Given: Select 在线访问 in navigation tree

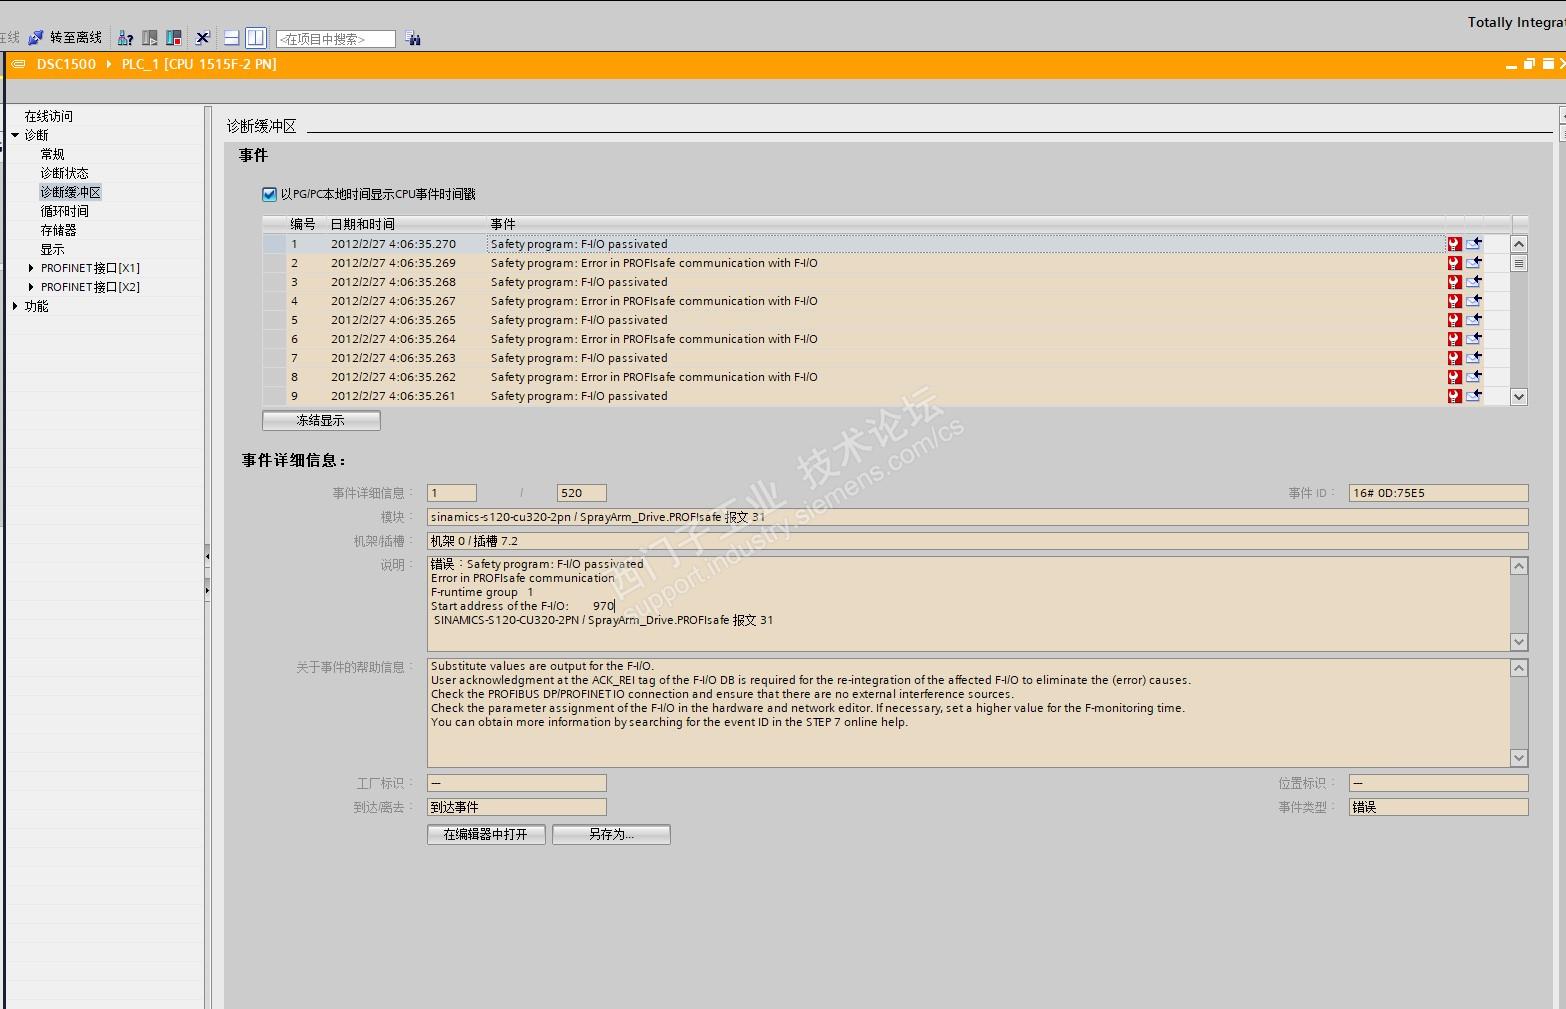Looking at the screenshot, I should (x=49, y=116).
